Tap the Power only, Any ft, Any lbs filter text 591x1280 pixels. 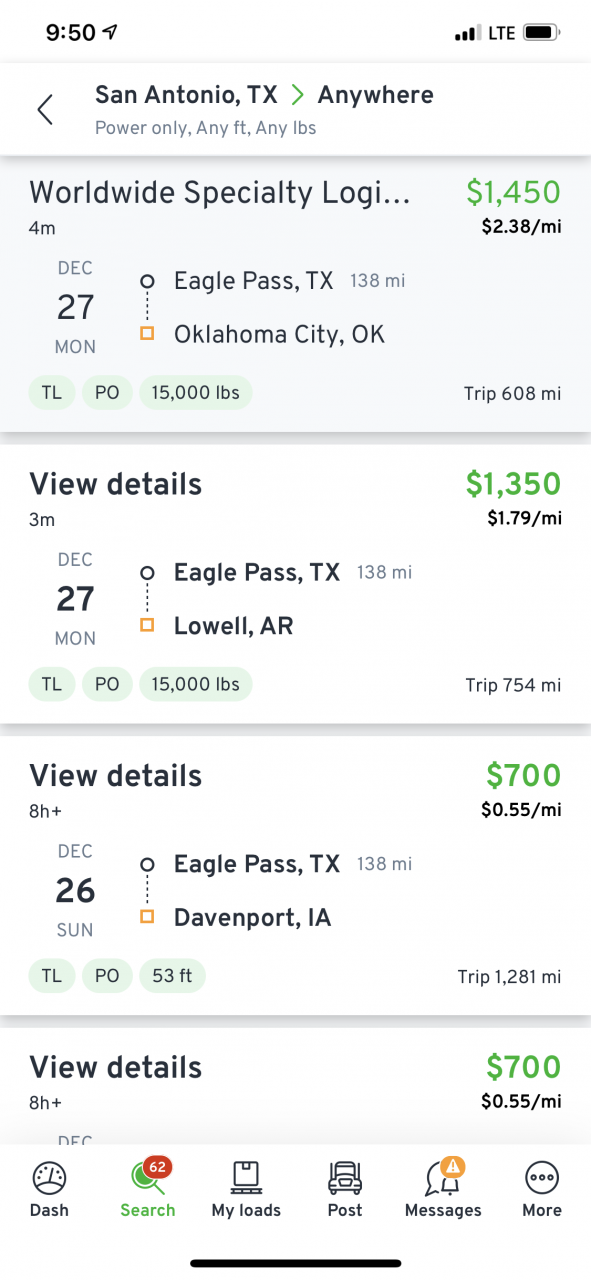(x=206, y=128)
